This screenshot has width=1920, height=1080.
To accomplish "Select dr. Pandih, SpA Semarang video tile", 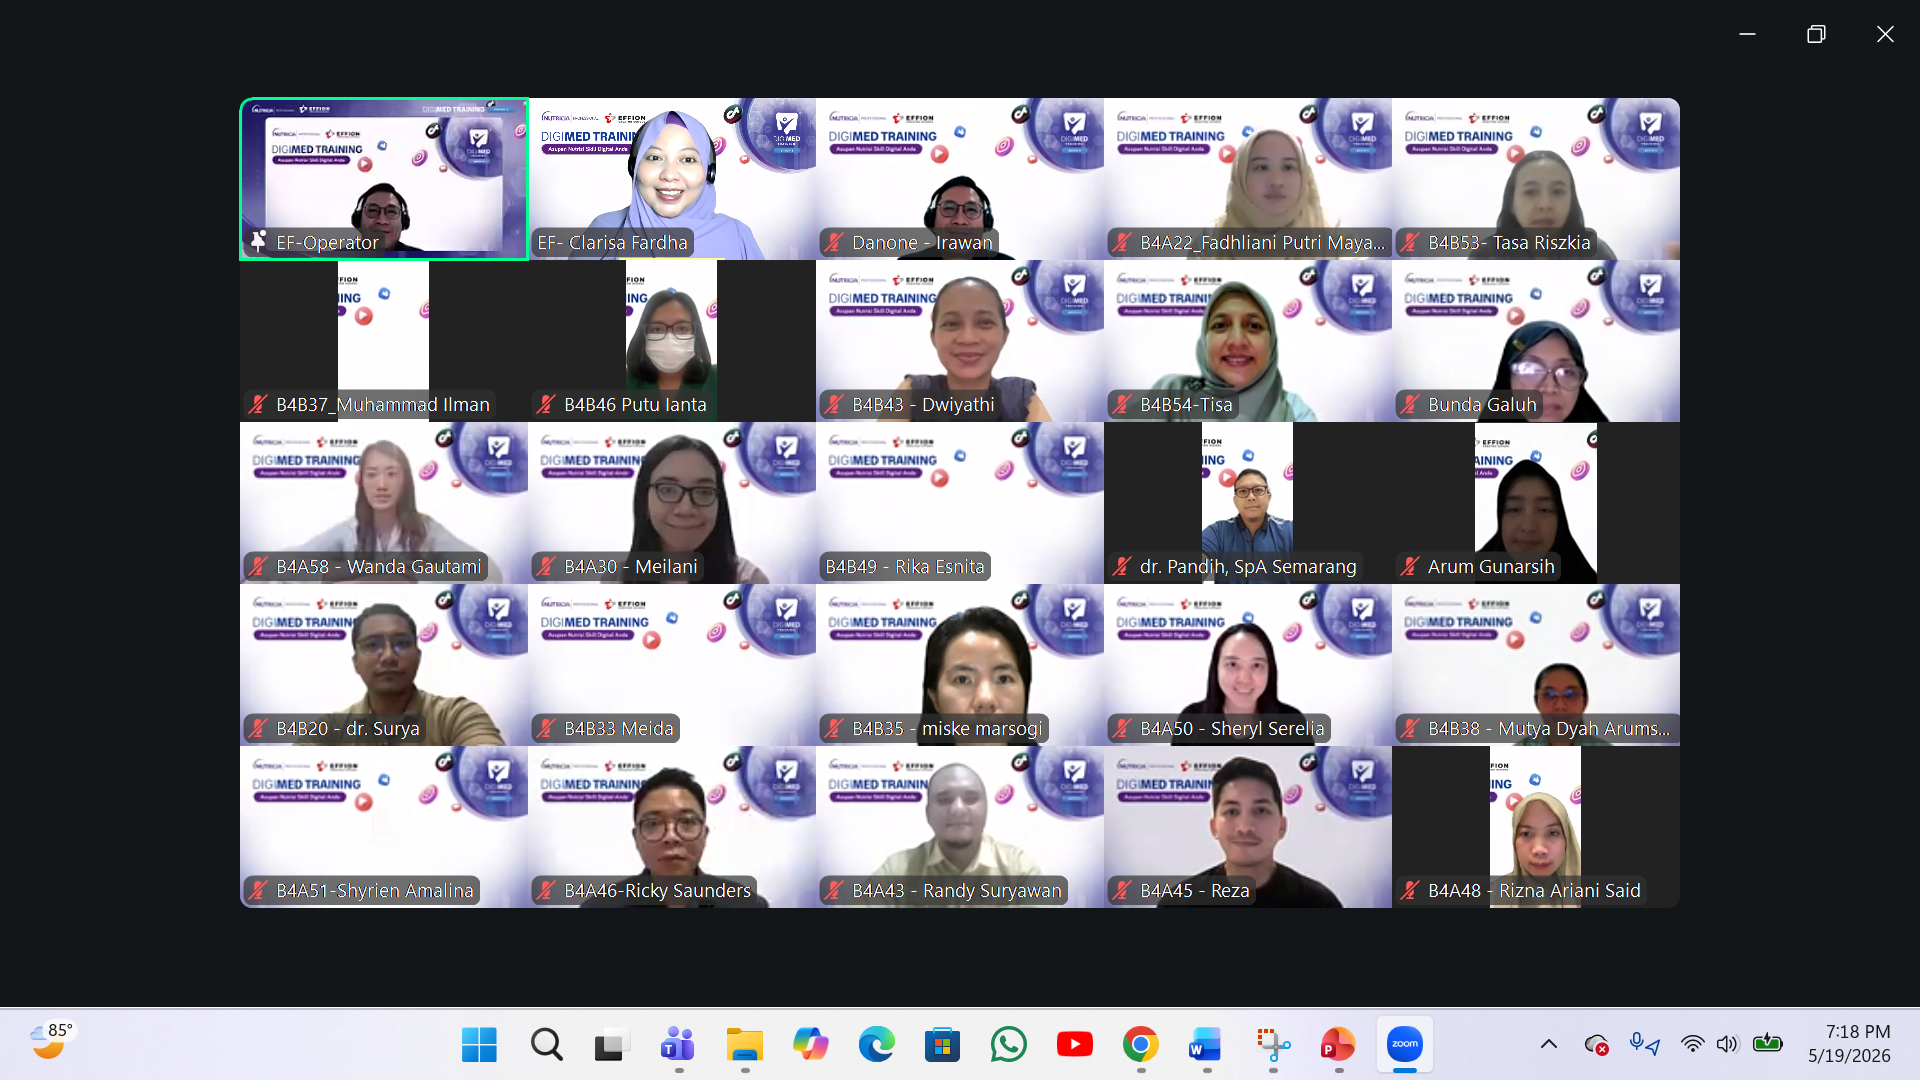I will pyautogui.click(x=1248, y=503).
